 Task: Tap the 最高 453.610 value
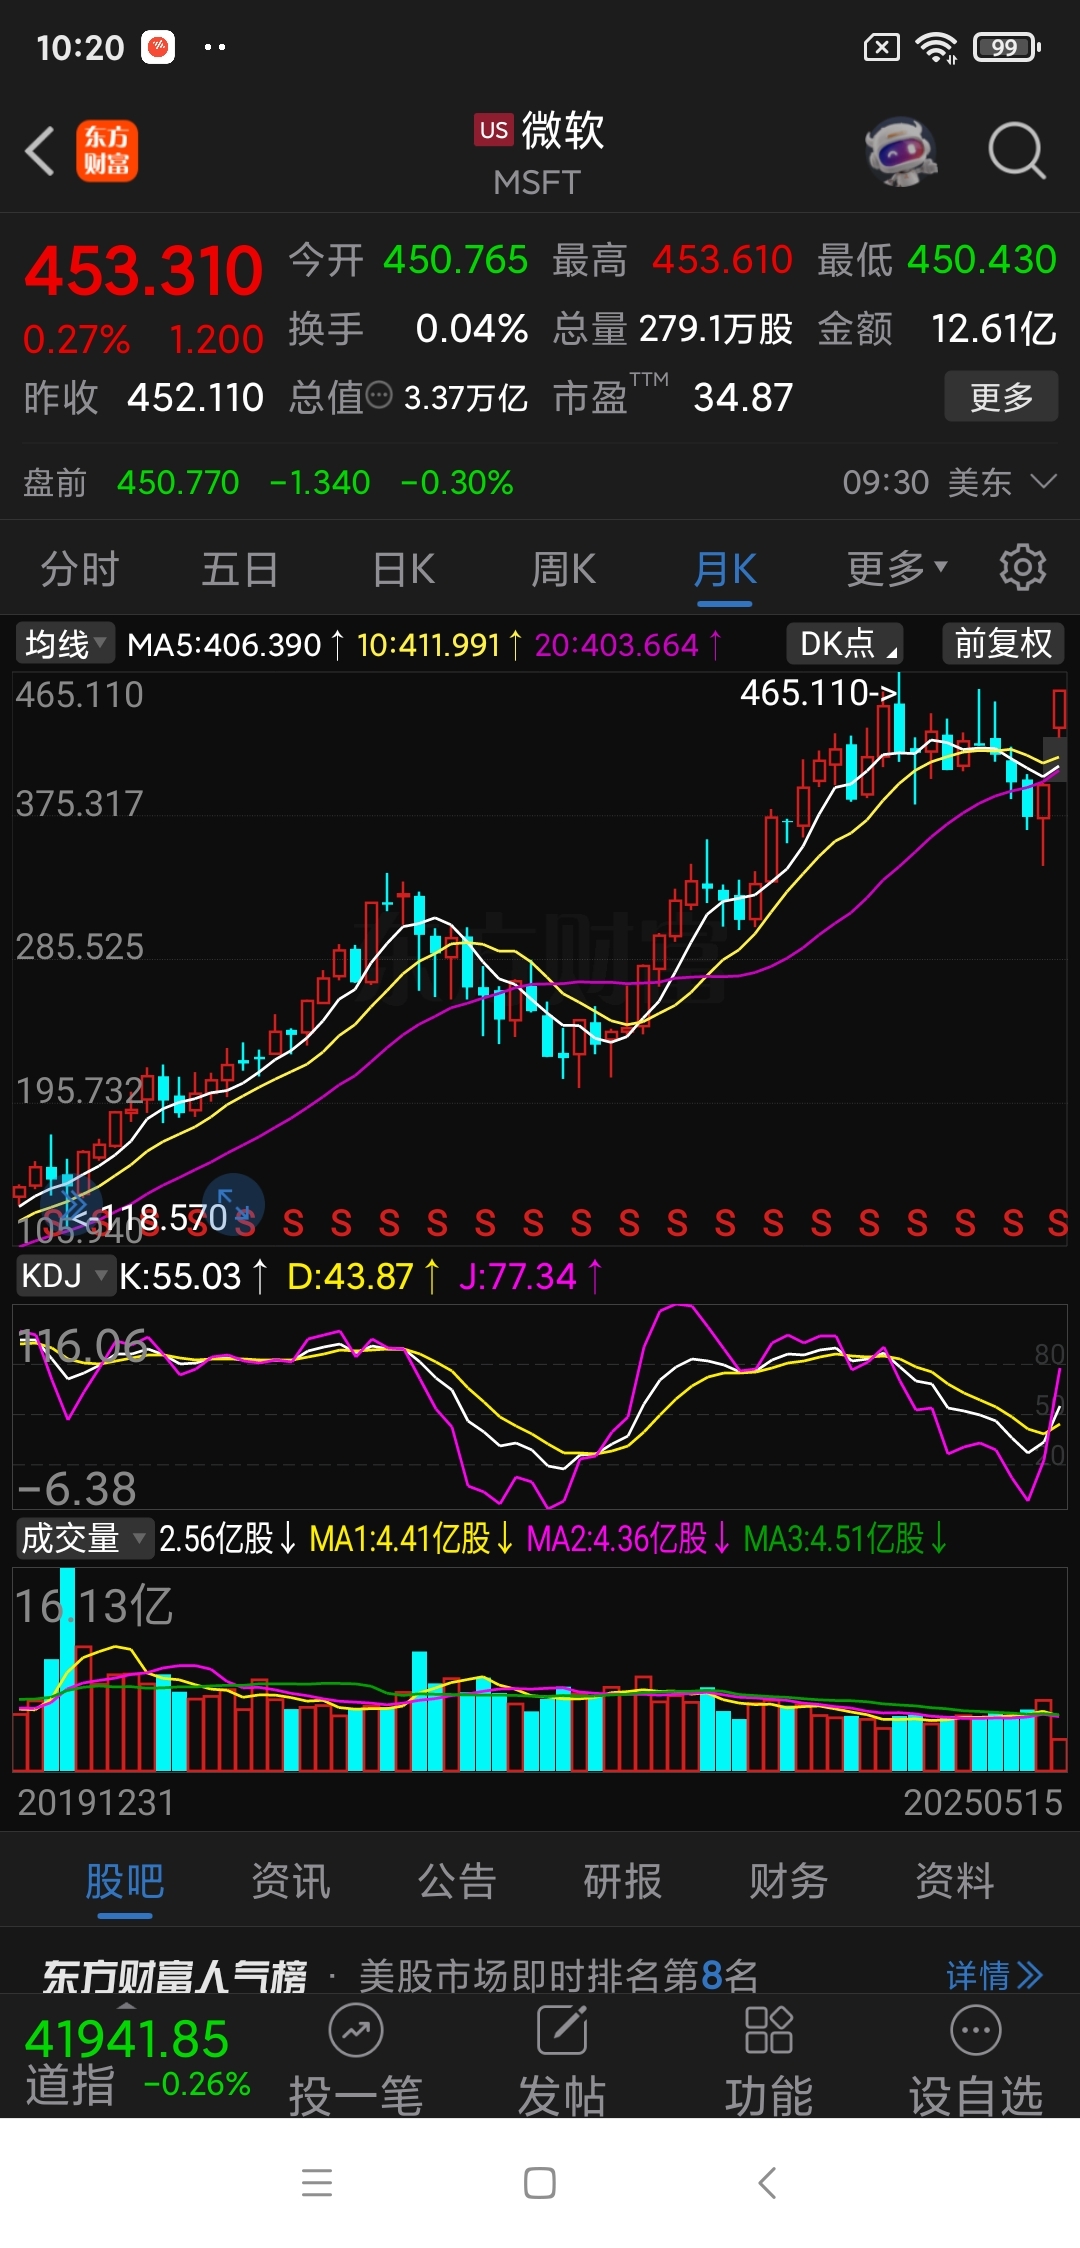(722, 260)
